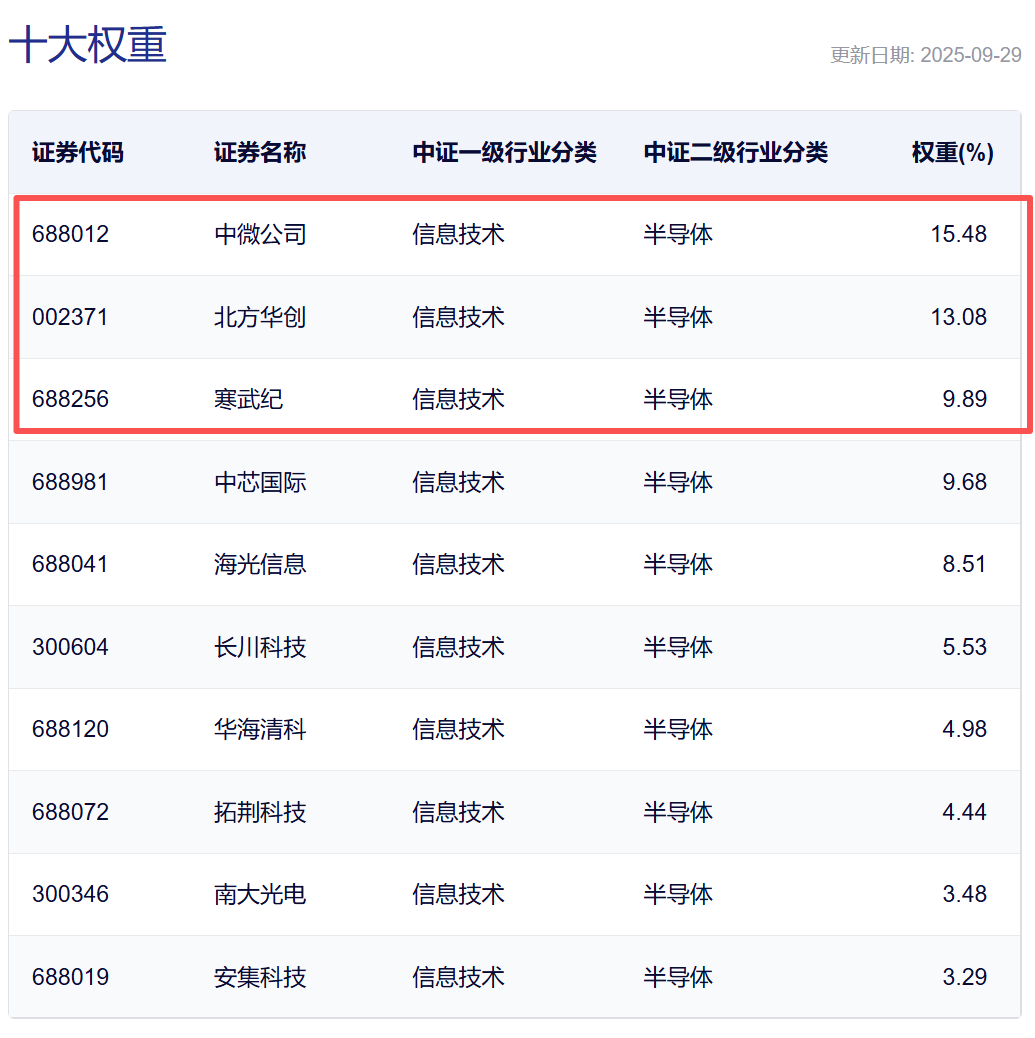Click the 权重(%) column header
The width and height of the screenshot is (1035, 1038).
coord(952,153)
